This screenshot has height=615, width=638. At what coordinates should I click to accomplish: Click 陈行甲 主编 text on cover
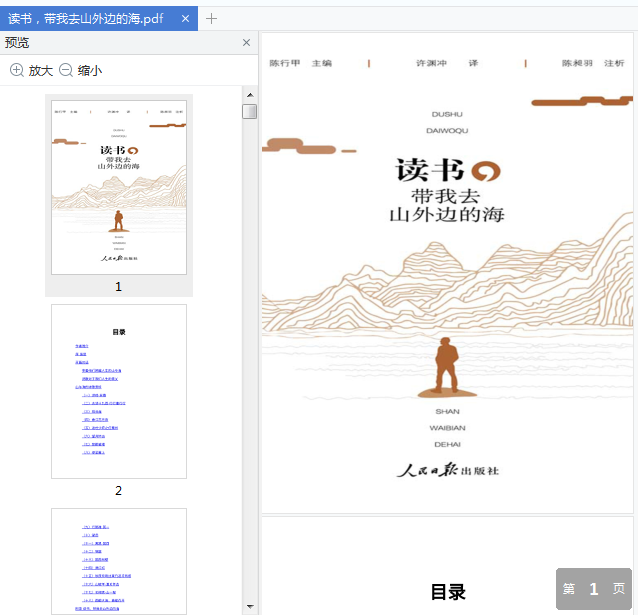point(301,63)
